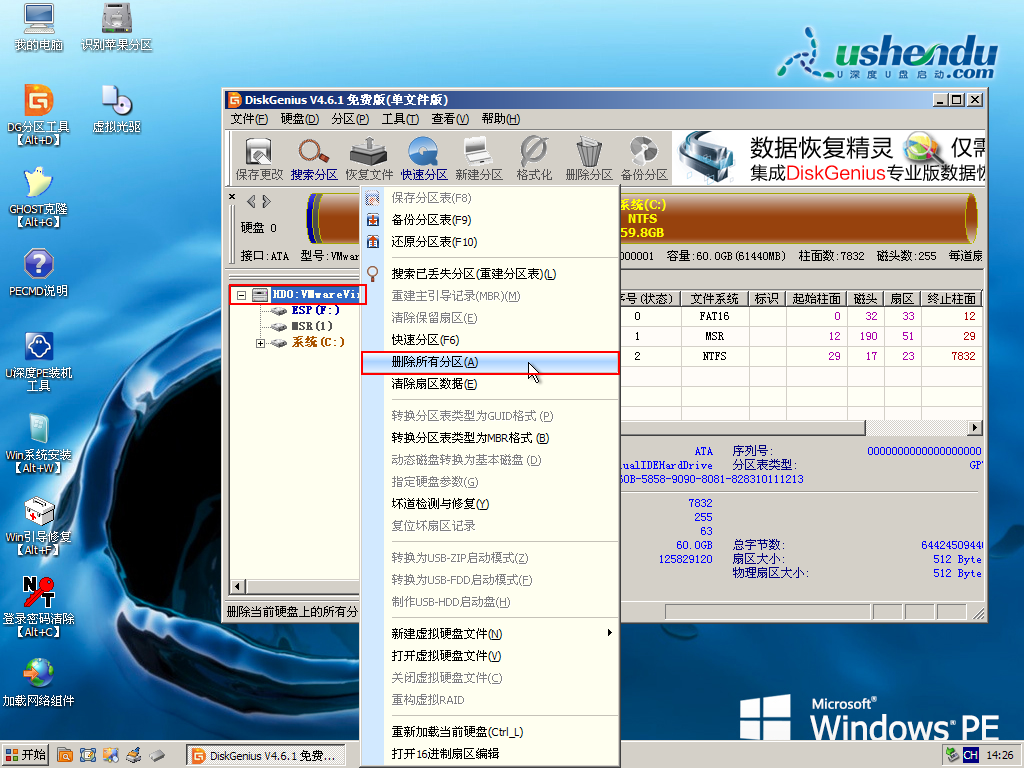Screen dimensions: 1024x768
Task: Click the 恢复文件 toolbar icon
Action: [369, 158]
